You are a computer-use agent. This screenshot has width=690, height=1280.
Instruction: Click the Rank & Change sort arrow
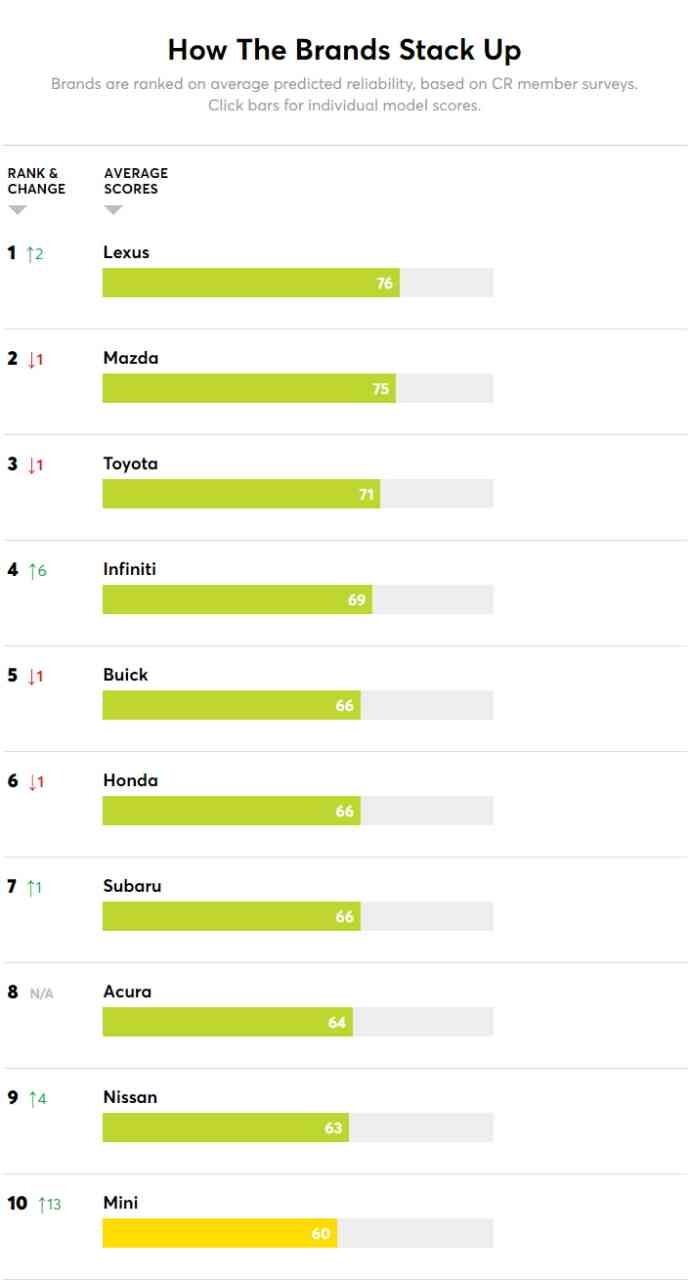click(x=17, y=210)
